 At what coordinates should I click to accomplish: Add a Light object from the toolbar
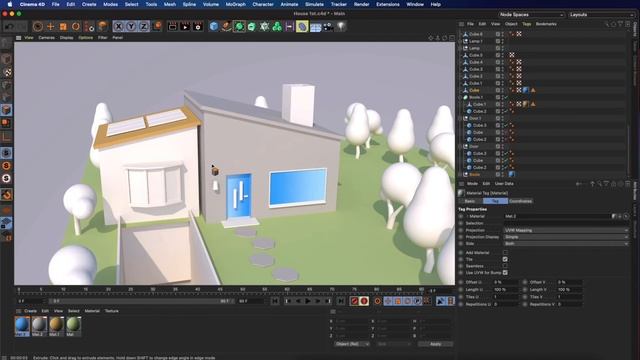(341, 27)
